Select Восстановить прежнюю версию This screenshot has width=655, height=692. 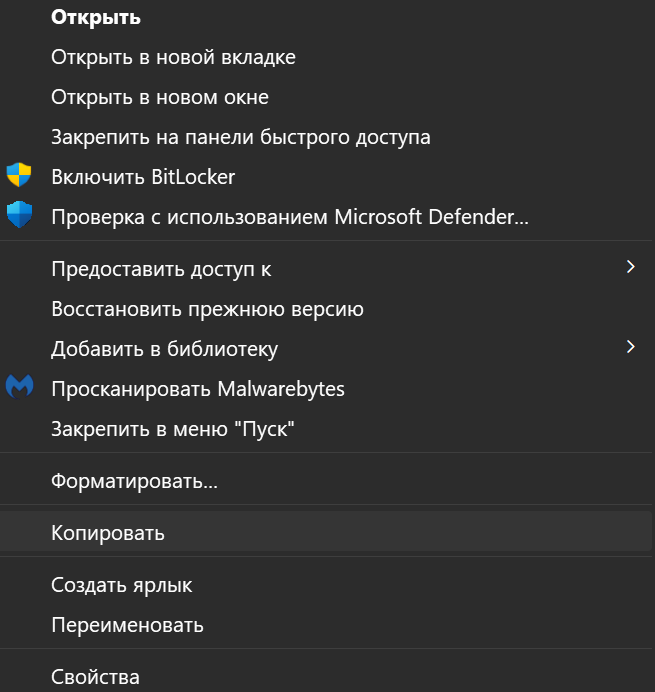pyautogui.click(x=207, y=309)
